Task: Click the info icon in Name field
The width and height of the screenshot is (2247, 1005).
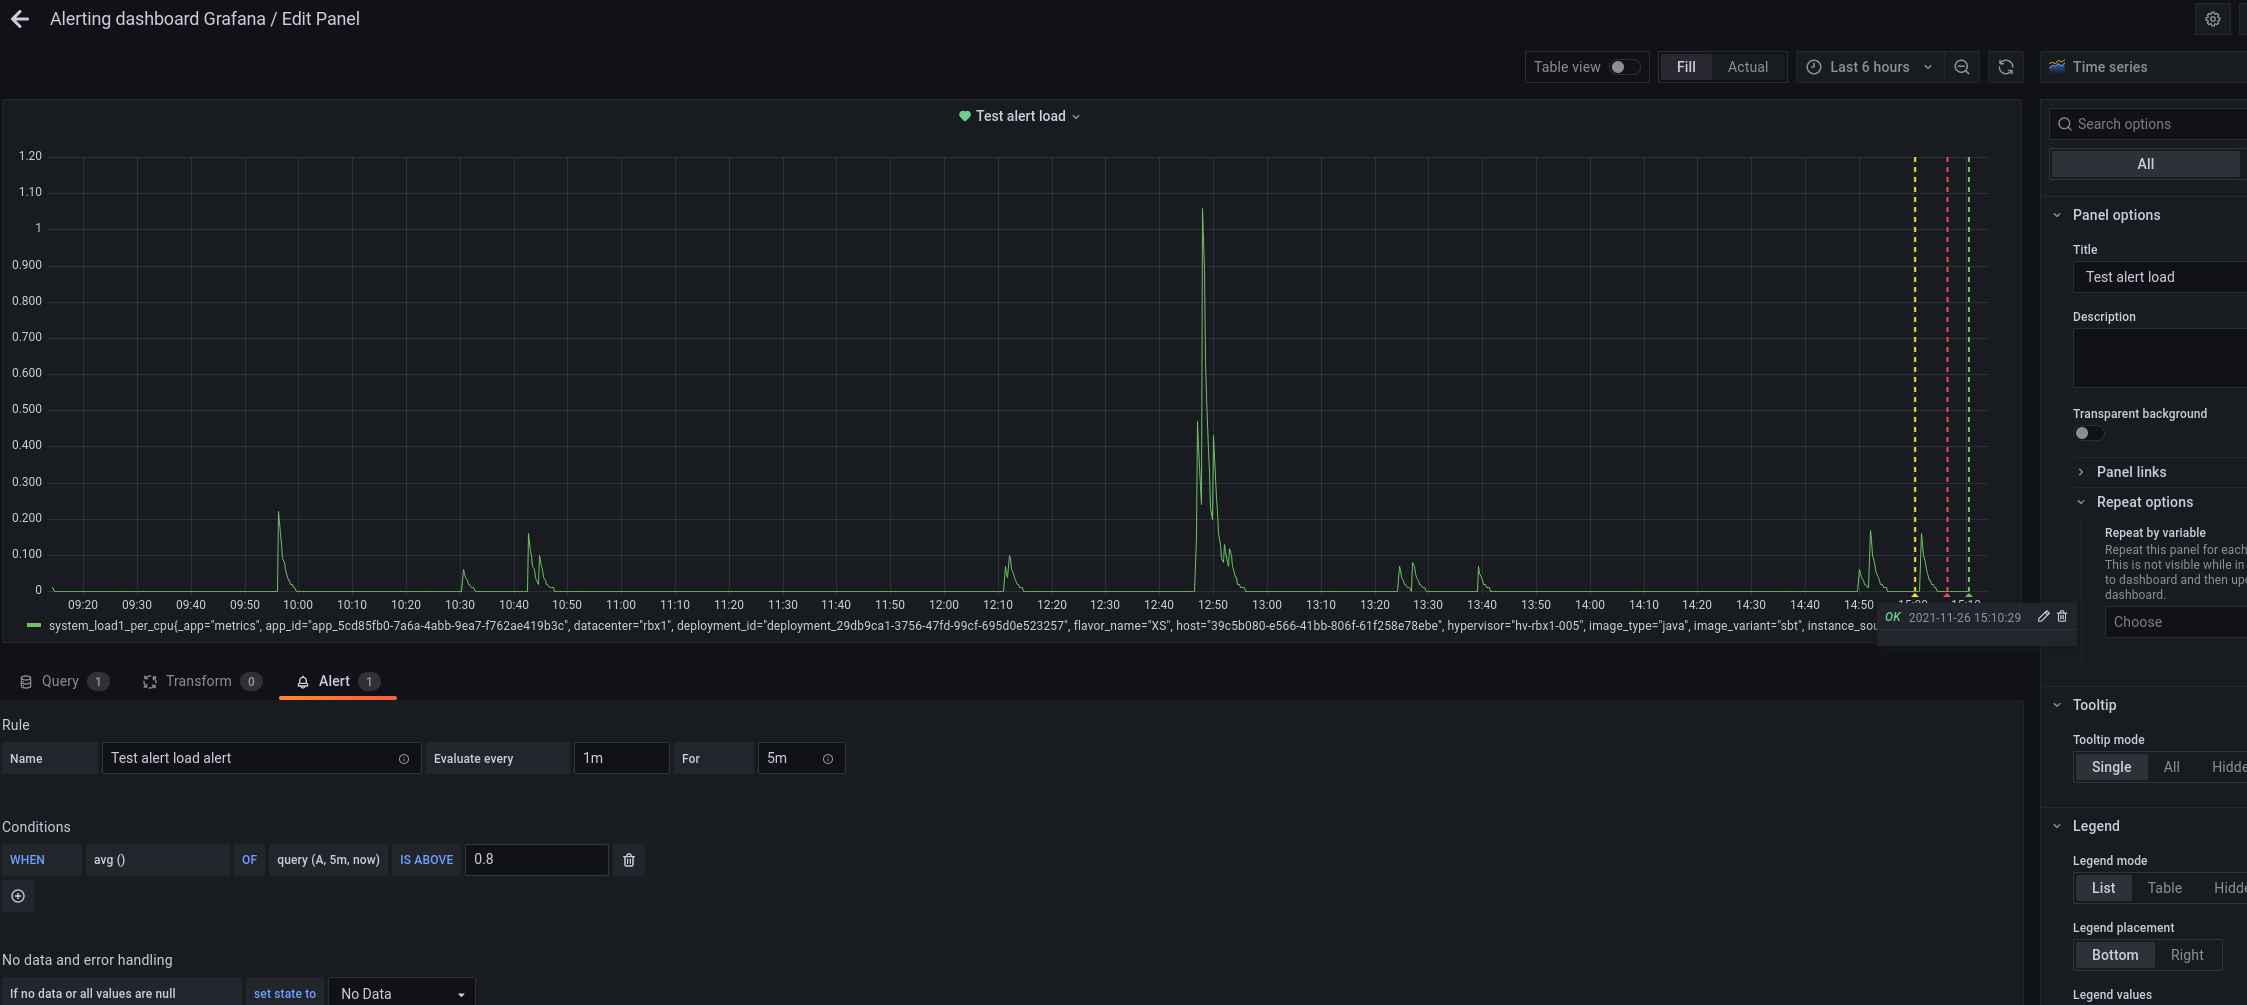Action: pyautogui.click(x=404, y=759)
